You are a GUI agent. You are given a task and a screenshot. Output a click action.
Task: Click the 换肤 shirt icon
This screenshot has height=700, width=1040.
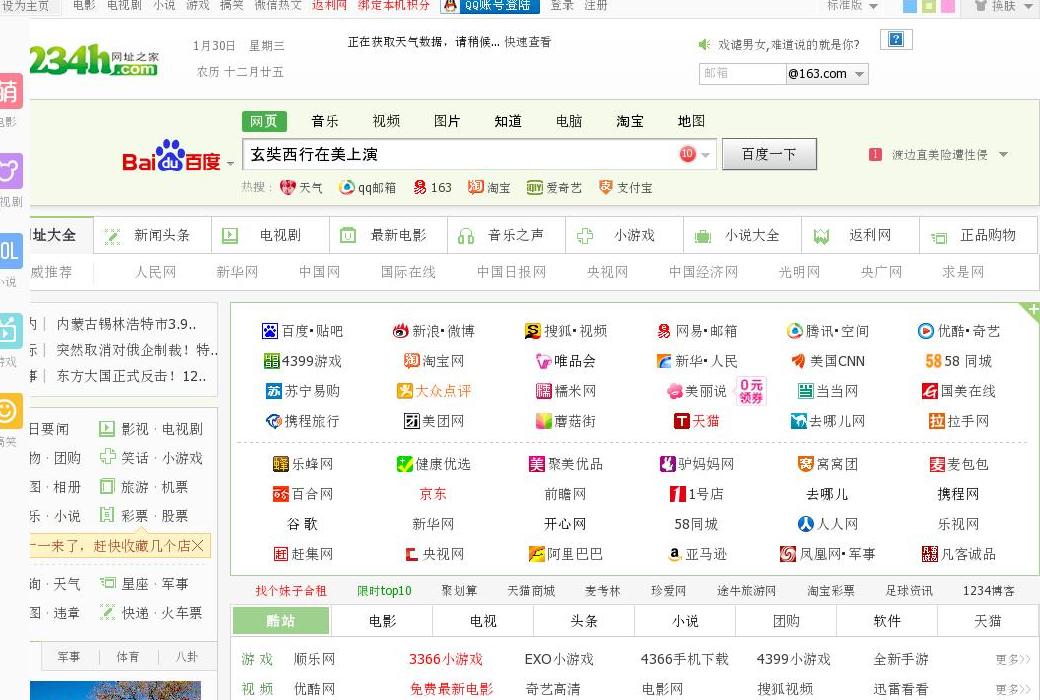(980, 6)
